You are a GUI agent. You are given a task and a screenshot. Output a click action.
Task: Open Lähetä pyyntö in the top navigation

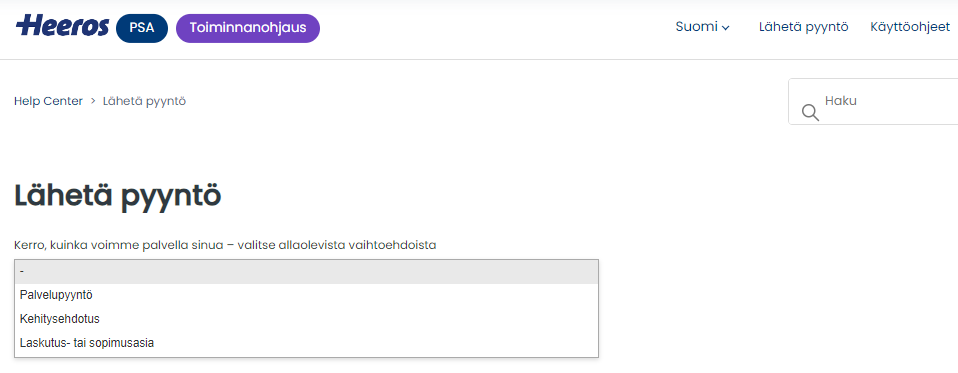coord(803,27)
